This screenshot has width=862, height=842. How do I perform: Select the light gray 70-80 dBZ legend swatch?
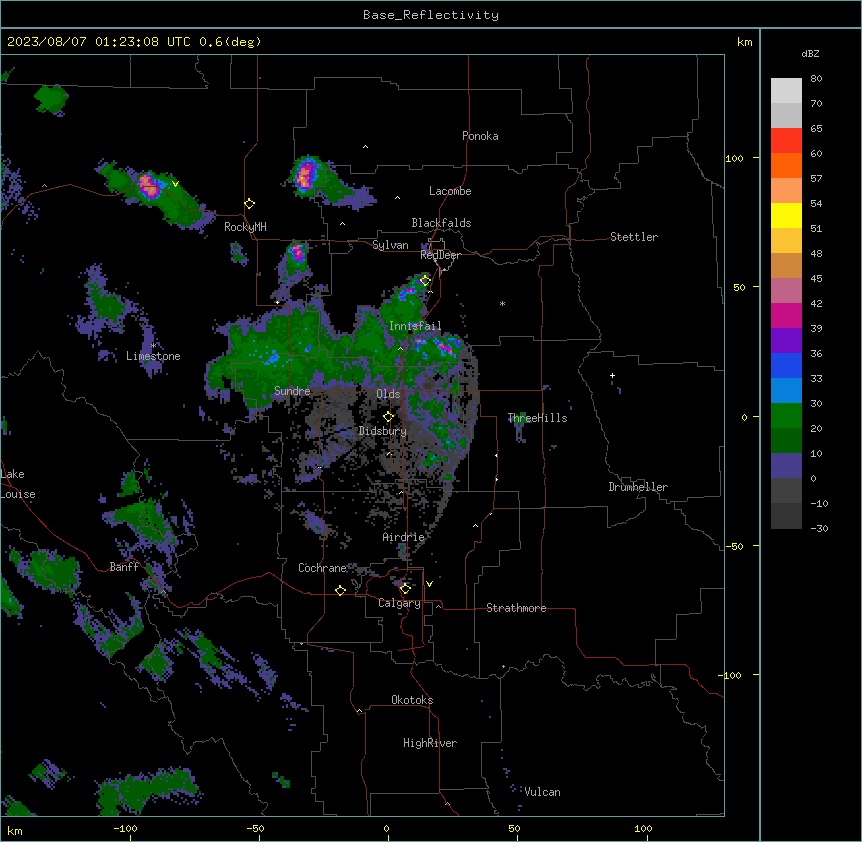point(786,91)
